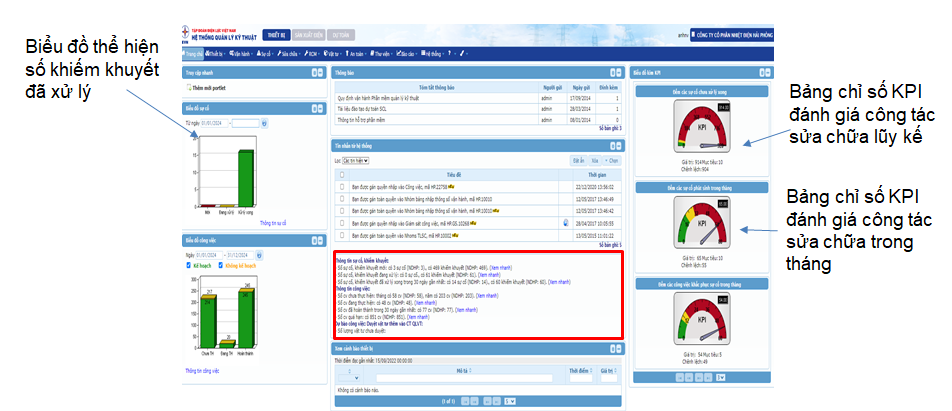Open the Lọc filter dropdown
This screenshot has width=952, height=411.
click(x=355, y=161)
